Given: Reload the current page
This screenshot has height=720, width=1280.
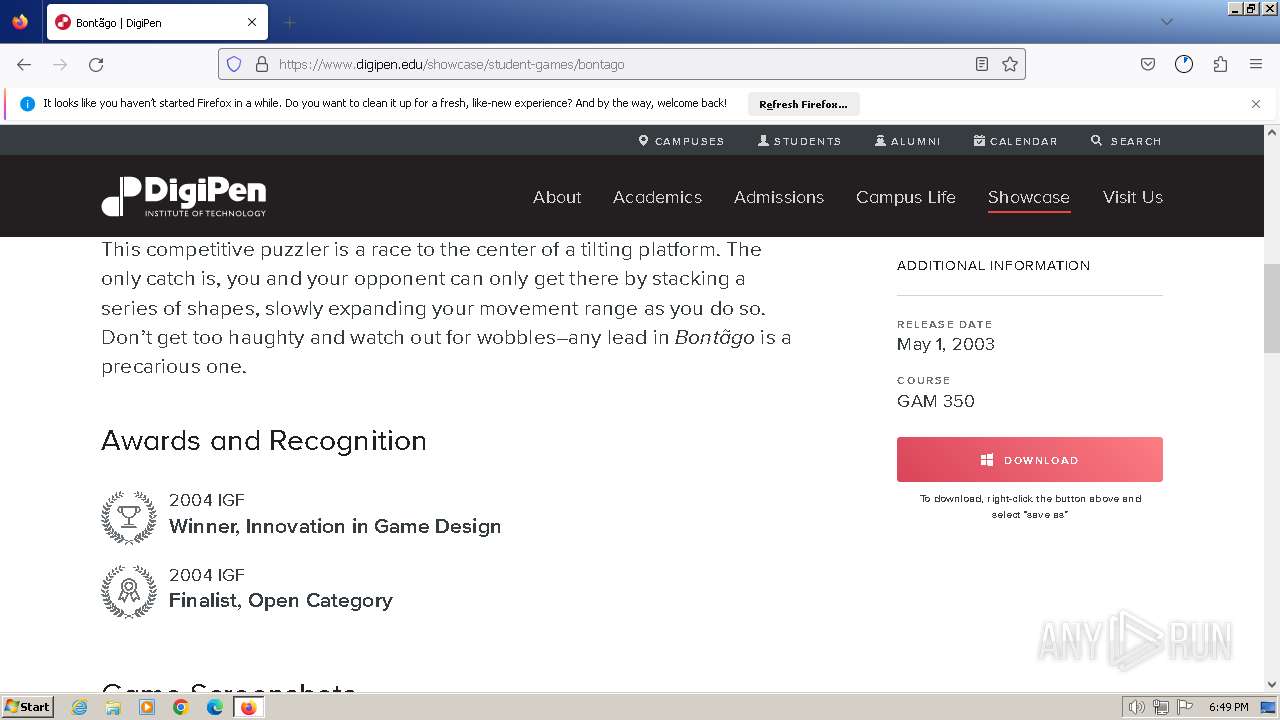Looking at the screenshot, I should click(x=96, y=64).
